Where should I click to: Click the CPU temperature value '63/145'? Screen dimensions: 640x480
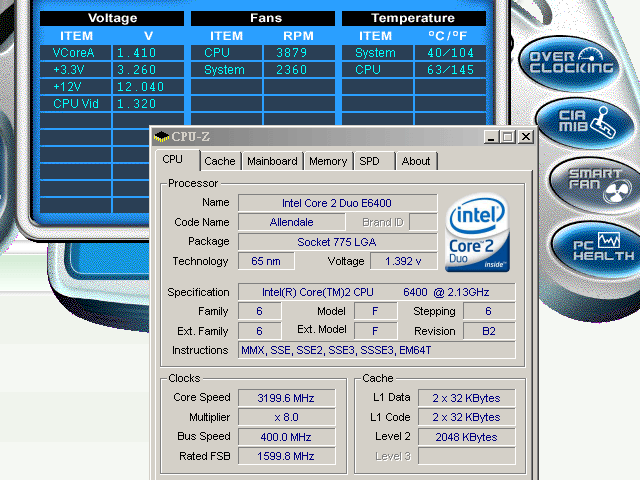click(x=450, y=70)
